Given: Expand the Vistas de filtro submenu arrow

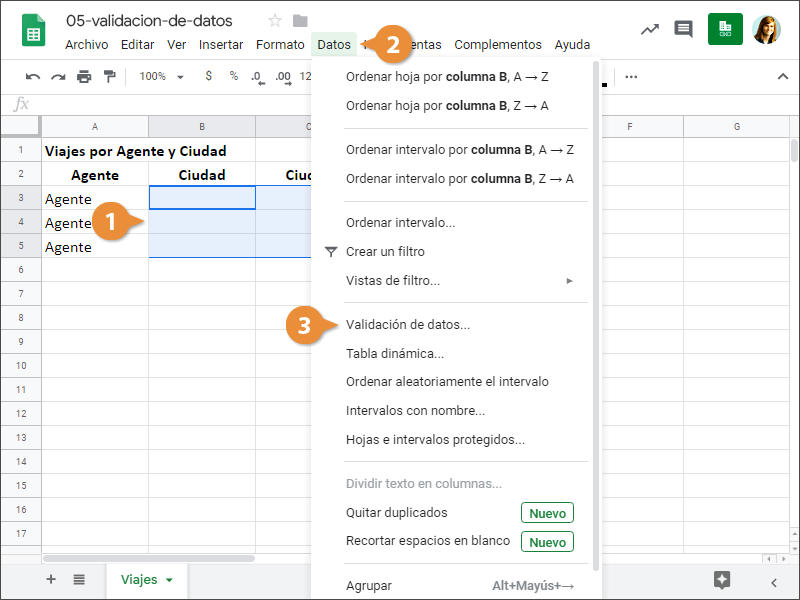Looking at the screenshot, I should coord(569,281).
